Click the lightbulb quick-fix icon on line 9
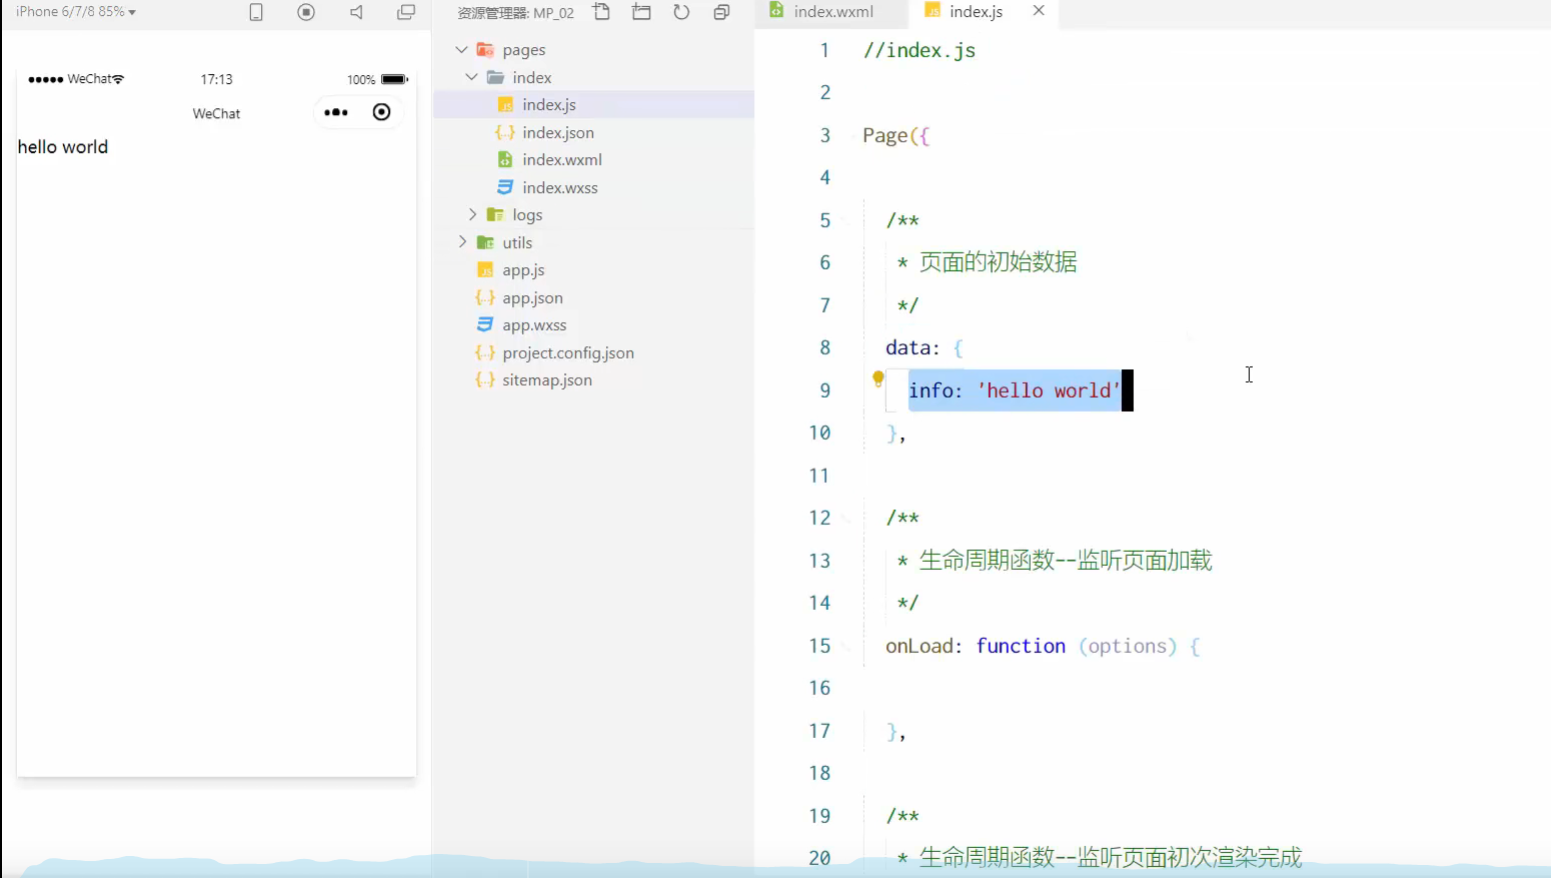Screen dimensions: 1551x878 click(x=878, y=379)
